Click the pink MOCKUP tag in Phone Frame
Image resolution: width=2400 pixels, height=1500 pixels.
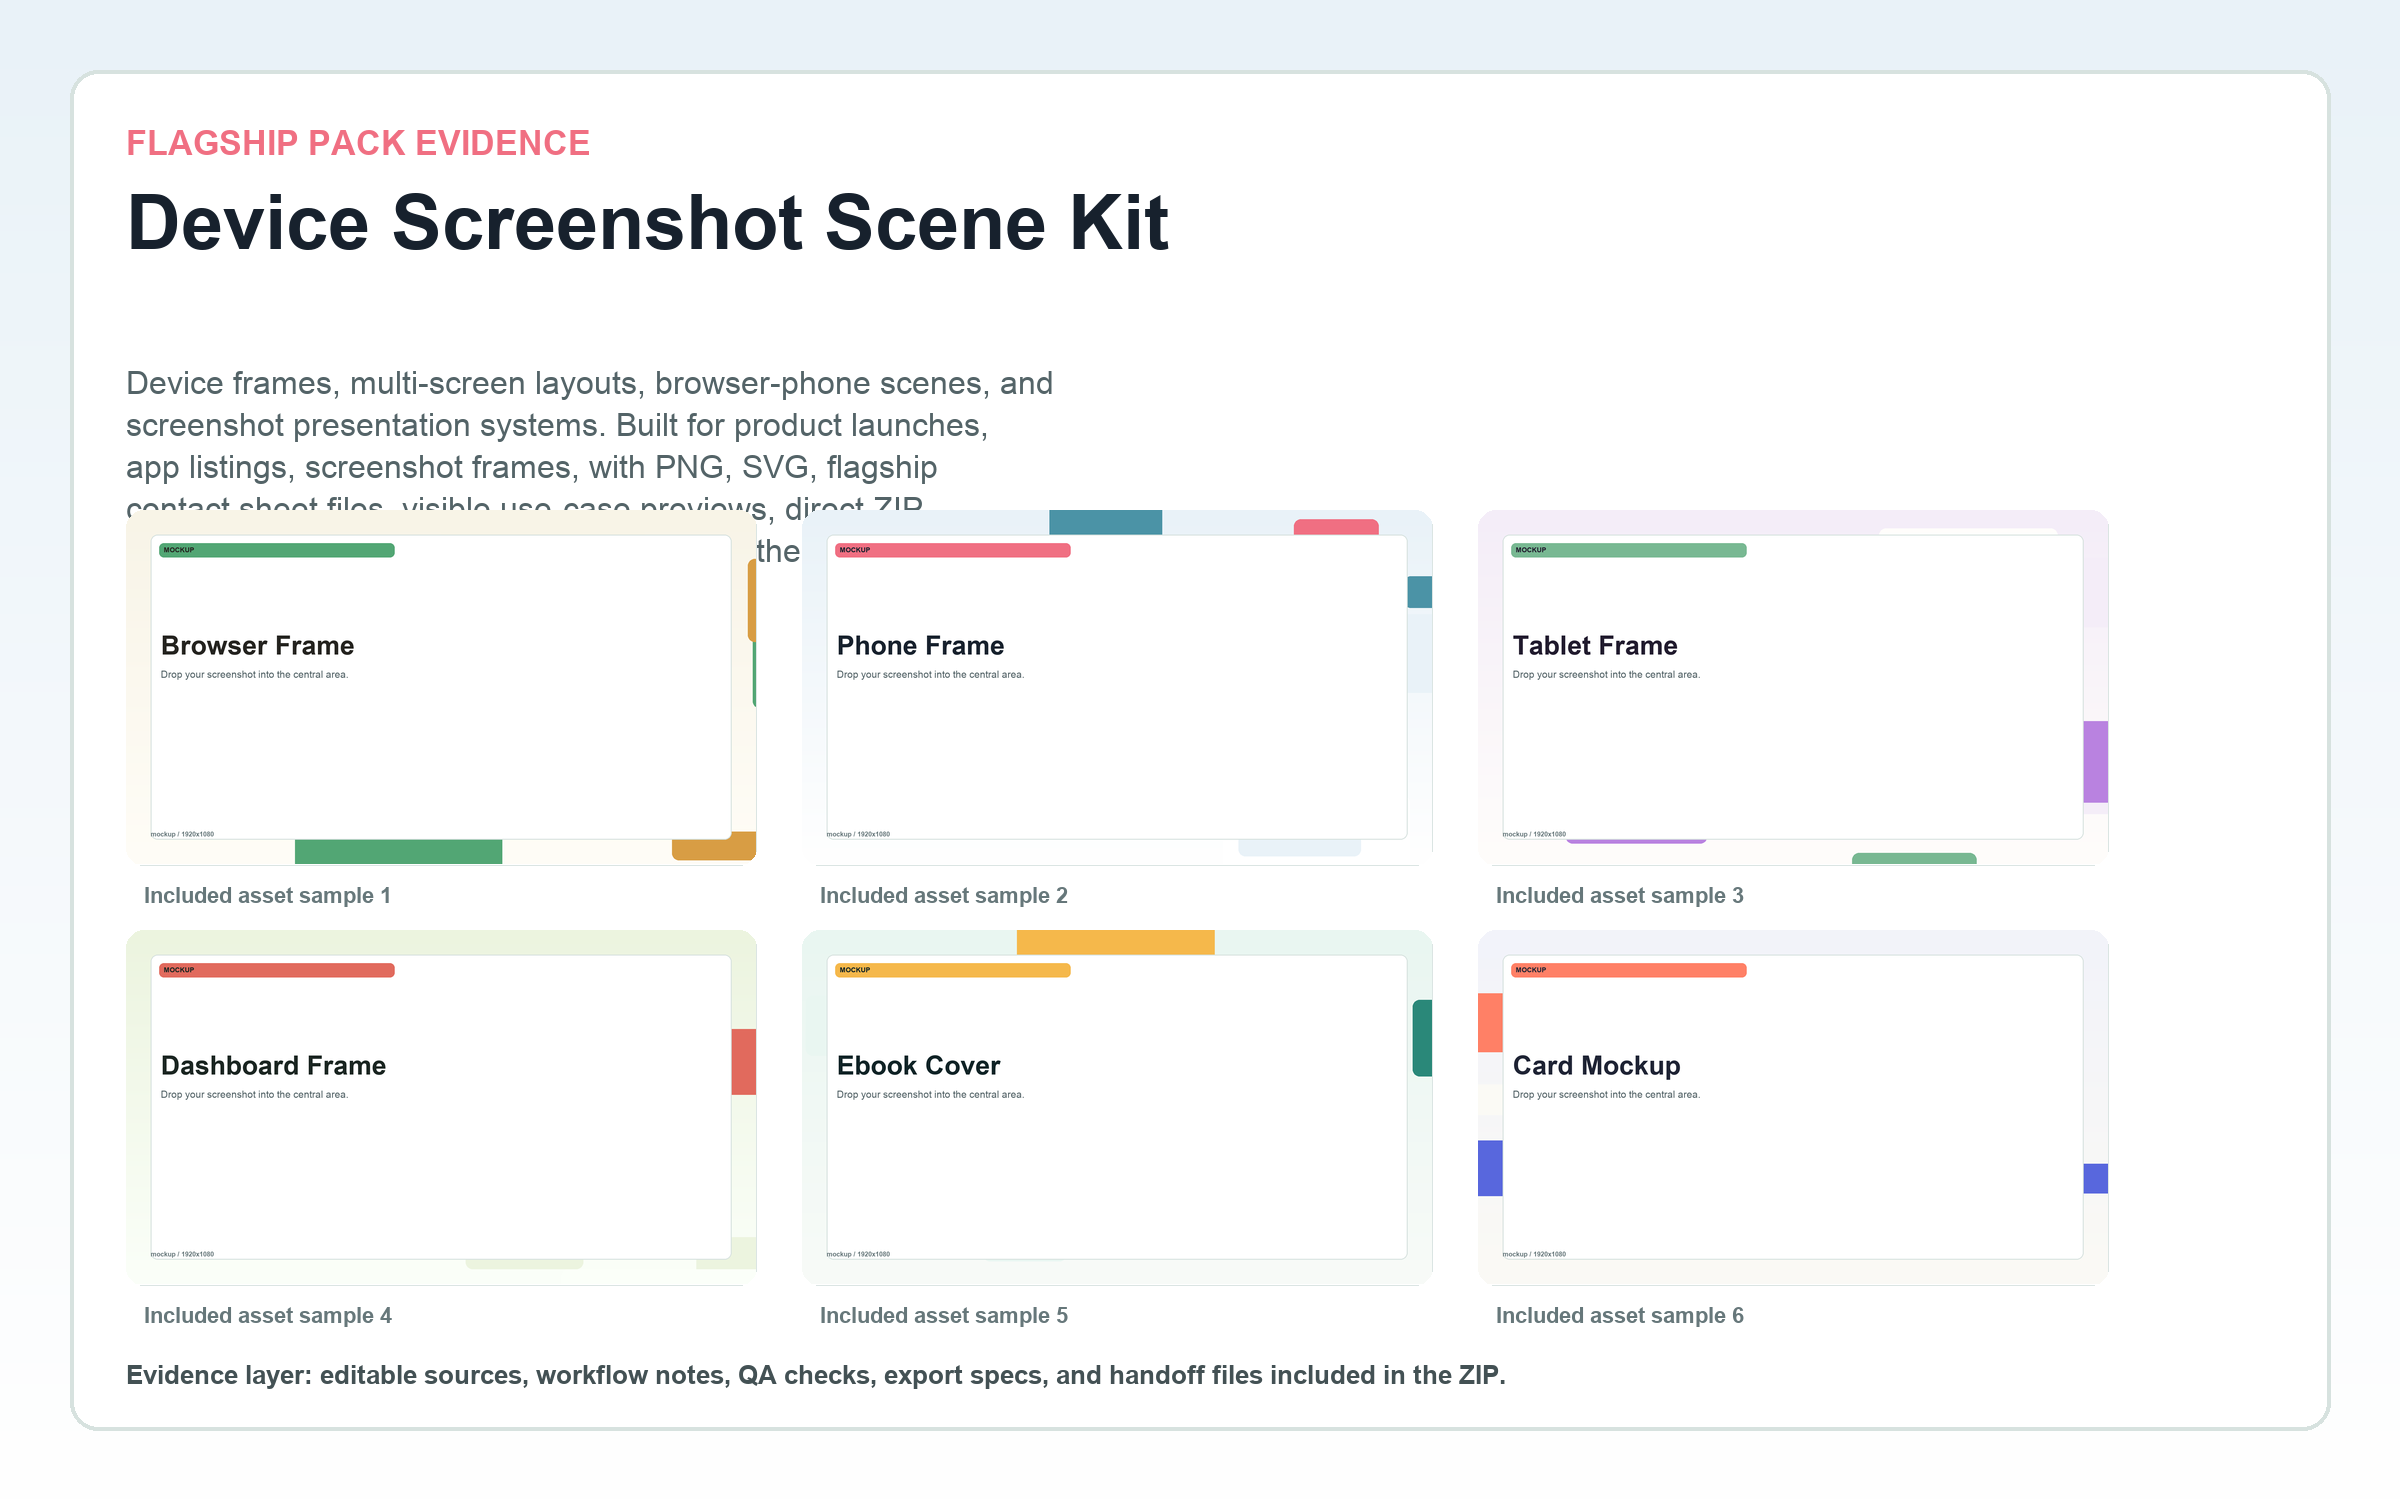(x=953, y=550)
